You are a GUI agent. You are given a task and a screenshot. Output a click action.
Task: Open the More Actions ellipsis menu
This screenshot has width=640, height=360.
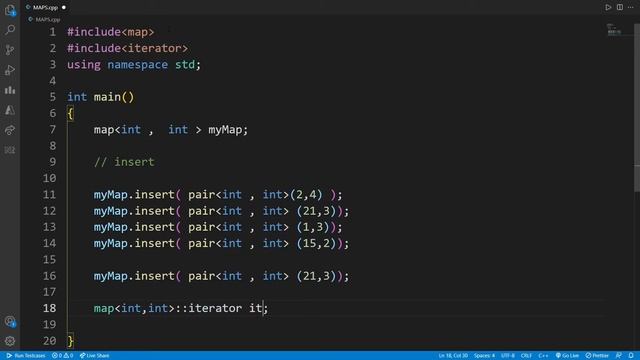tap(631, 7)
